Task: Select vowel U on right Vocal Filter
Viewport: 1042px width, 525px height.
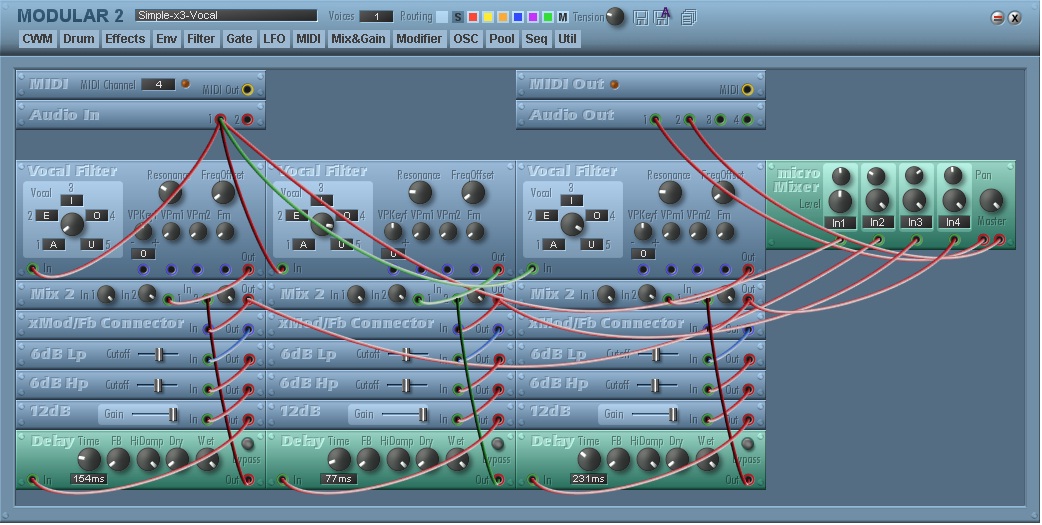Action: (x=591, y=245)
